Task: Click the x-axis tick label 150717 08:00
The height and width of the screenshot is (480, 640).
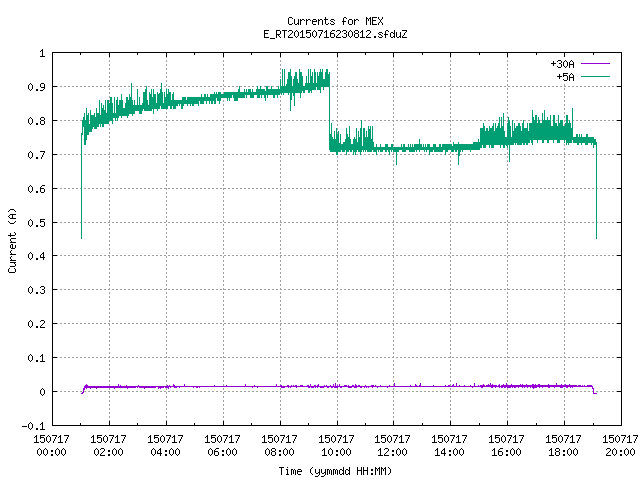Action: click(280, 446)
